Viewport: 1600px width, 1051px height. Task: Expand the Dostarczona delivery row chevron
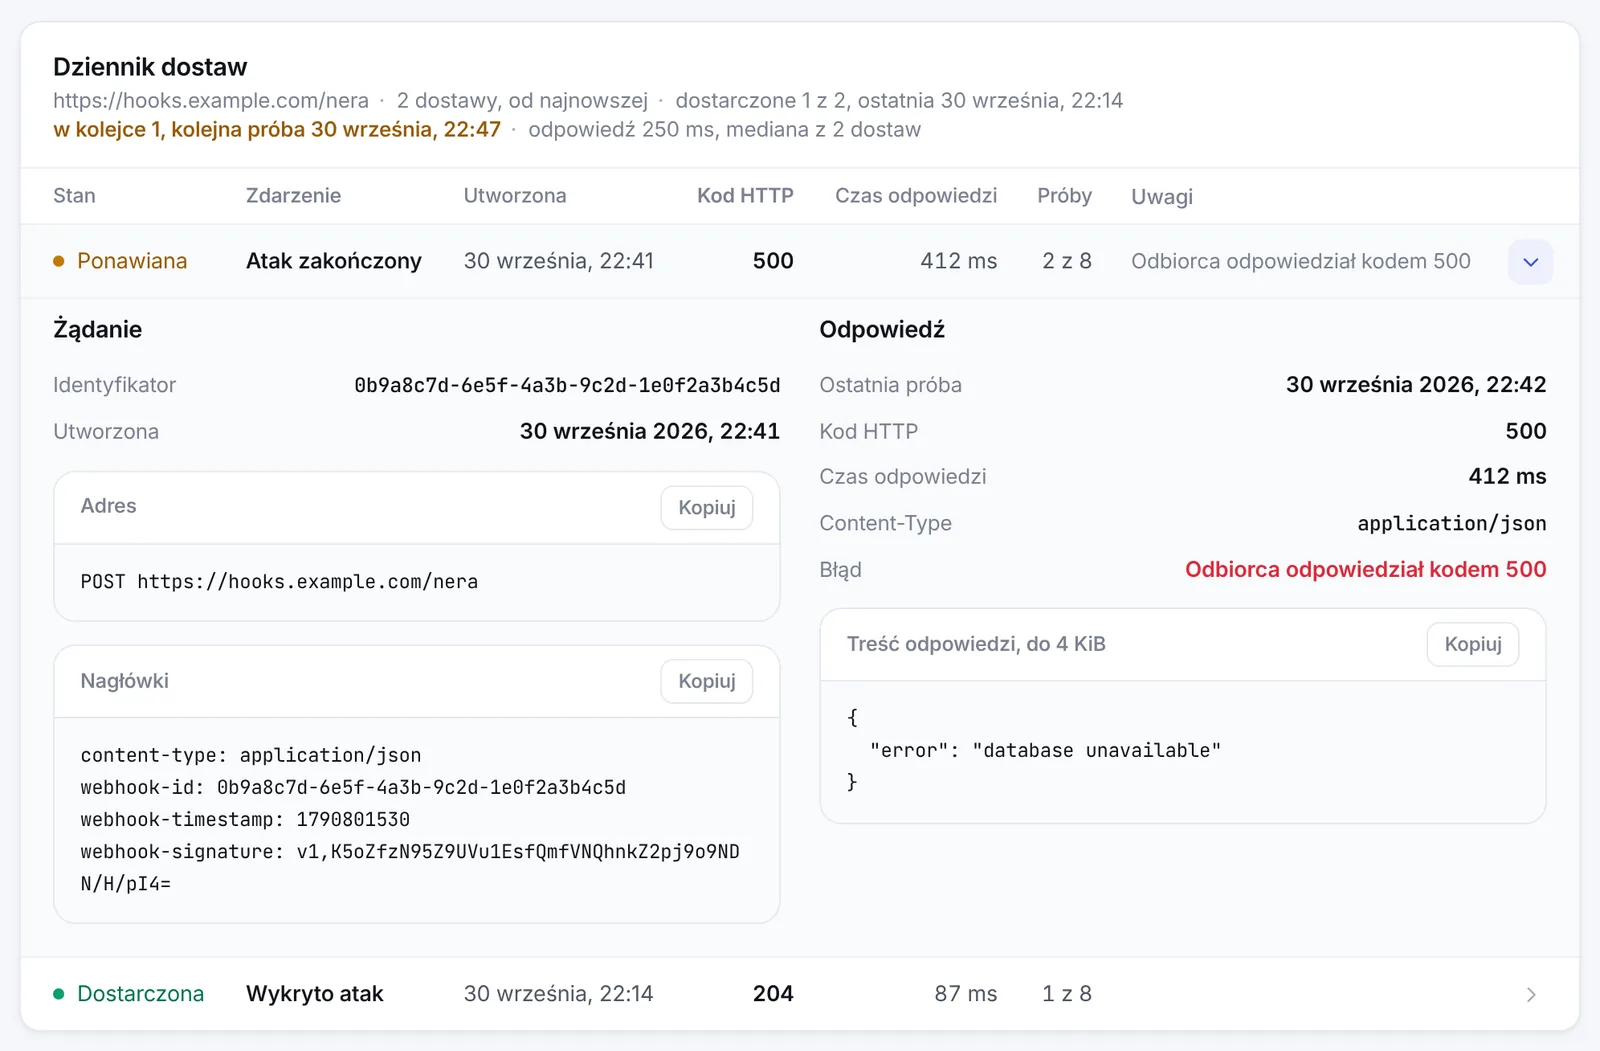pos(1530,994)
